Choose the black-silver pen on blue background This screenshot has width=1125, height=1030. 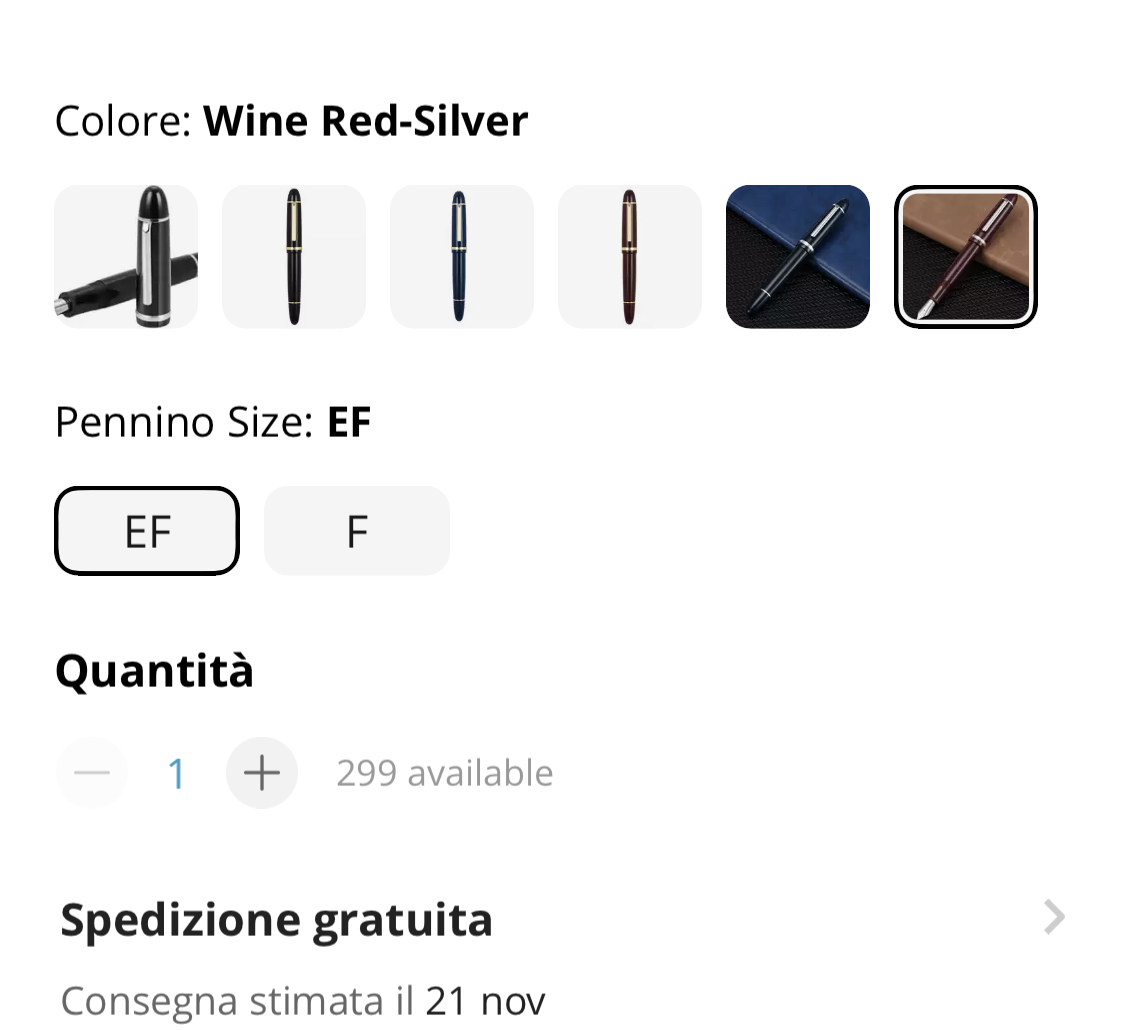798,256
